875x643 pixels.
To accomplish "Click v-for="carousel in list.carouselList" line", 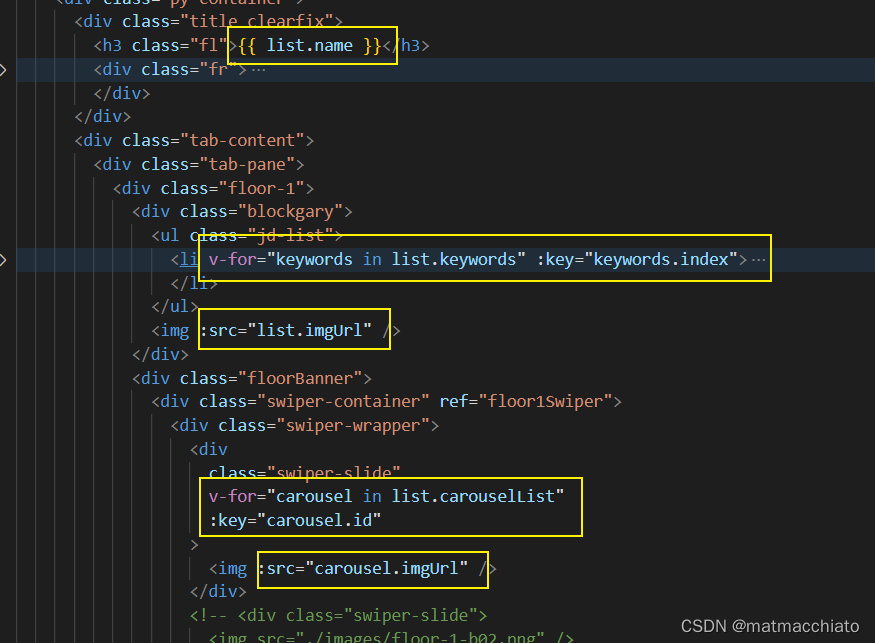I will 386,496.
